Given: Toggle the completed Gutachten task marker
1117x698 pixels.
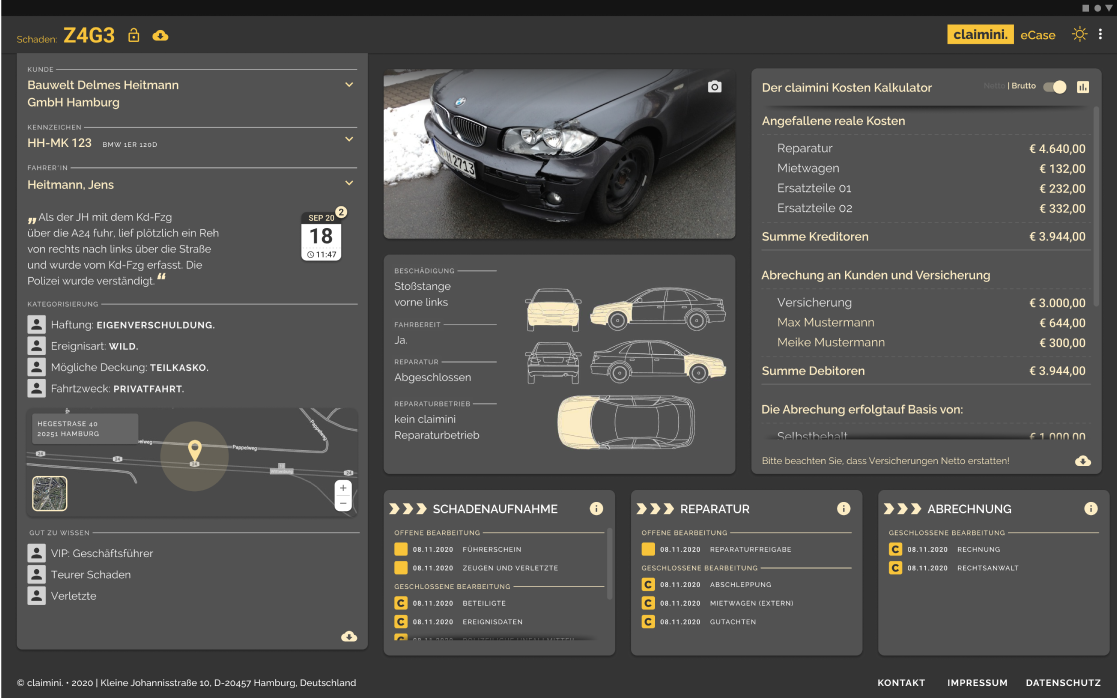Looking at the screenshot, I should tap(648, 621).
